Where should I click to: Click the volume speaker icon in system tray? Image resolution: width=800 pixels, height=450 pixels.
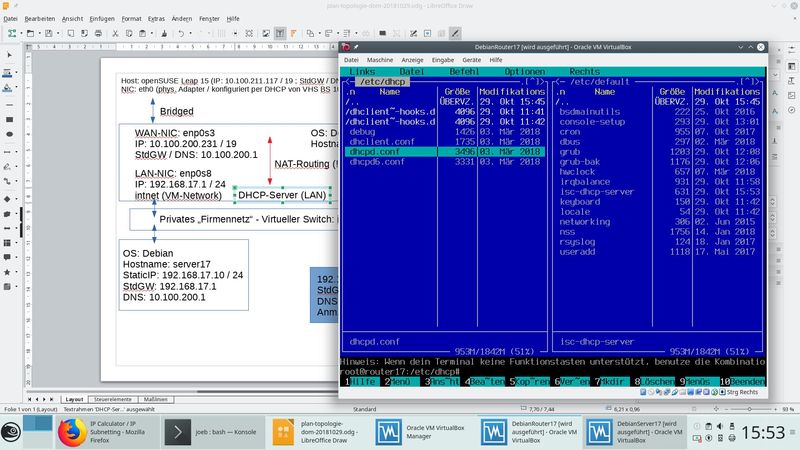720,426
